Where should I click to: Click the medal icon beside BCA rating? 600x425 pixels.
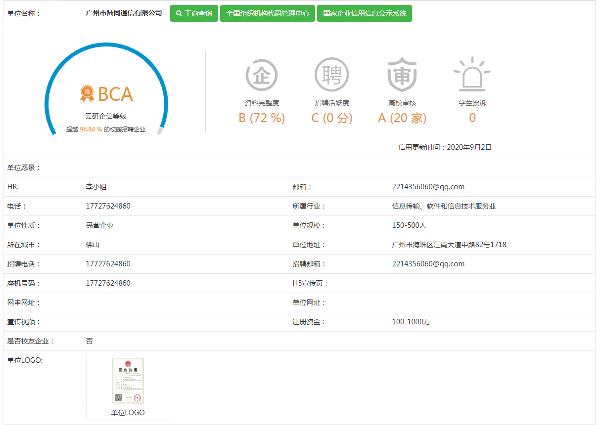click(85, 95)
